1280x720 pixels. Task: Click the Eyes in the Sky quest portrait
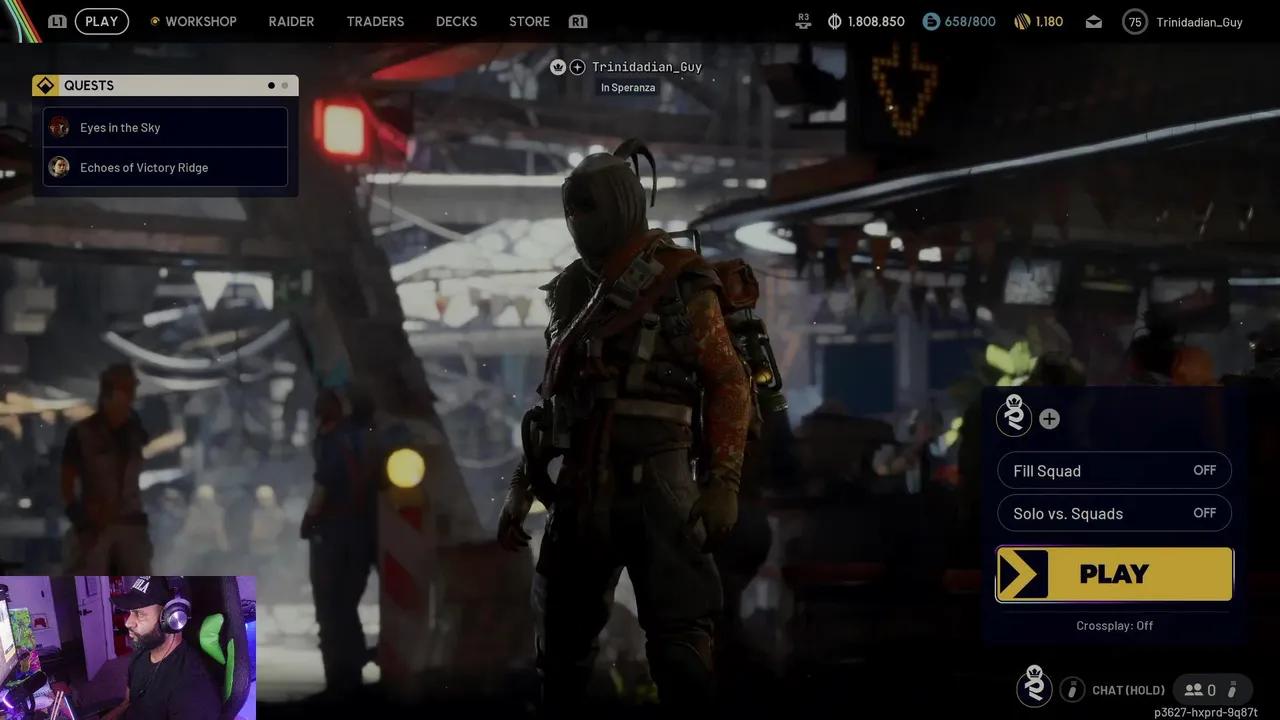[59, 127]
